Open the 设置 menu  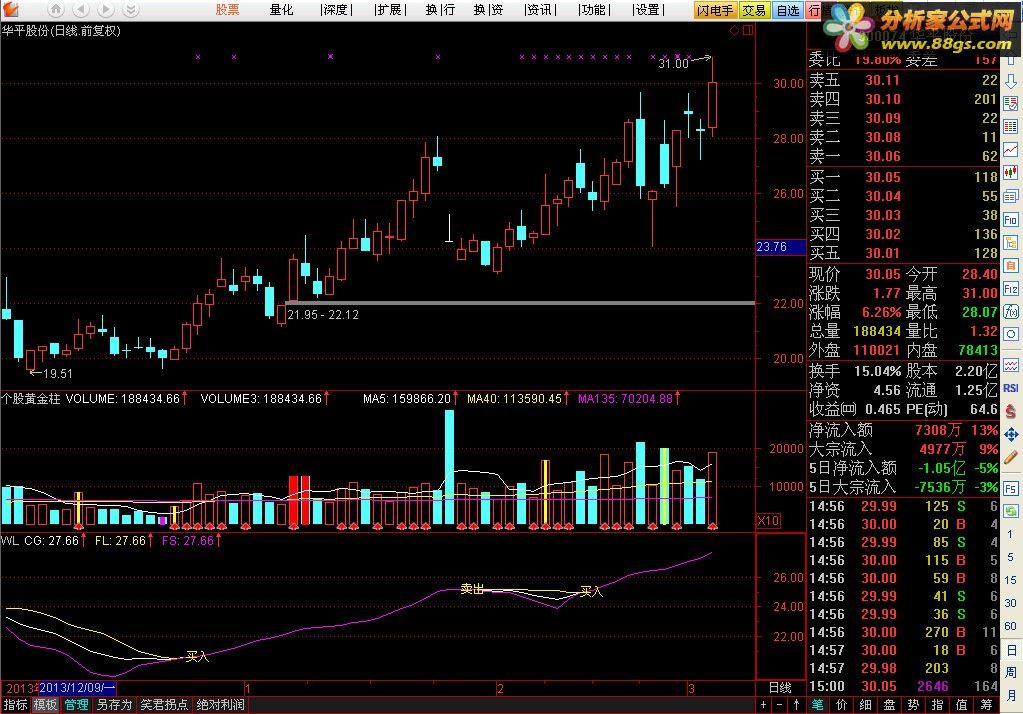[648, 10]
